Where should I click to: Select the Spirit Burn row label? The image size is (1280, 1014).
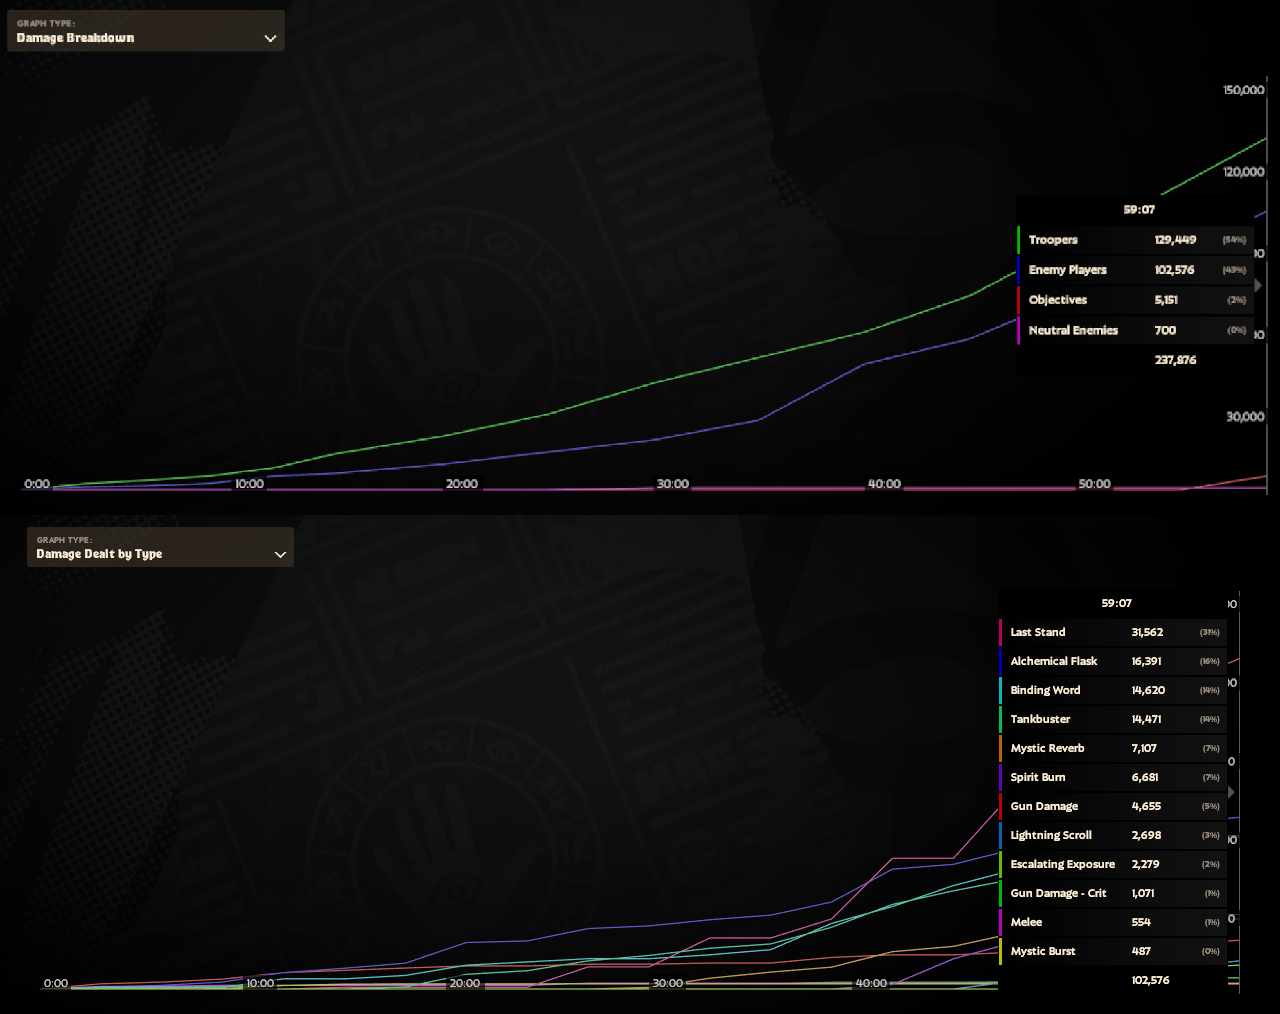[x=1038, y=777]
